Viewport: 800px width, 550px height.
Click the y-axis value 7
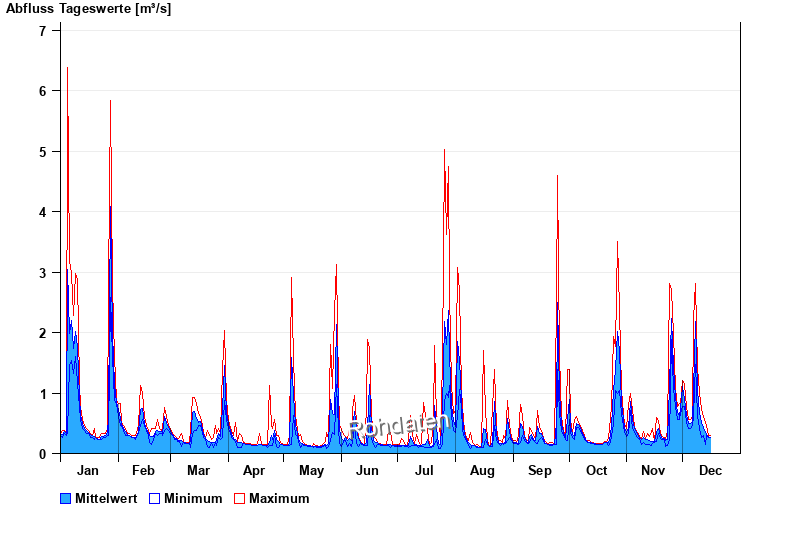click(43, 31)
